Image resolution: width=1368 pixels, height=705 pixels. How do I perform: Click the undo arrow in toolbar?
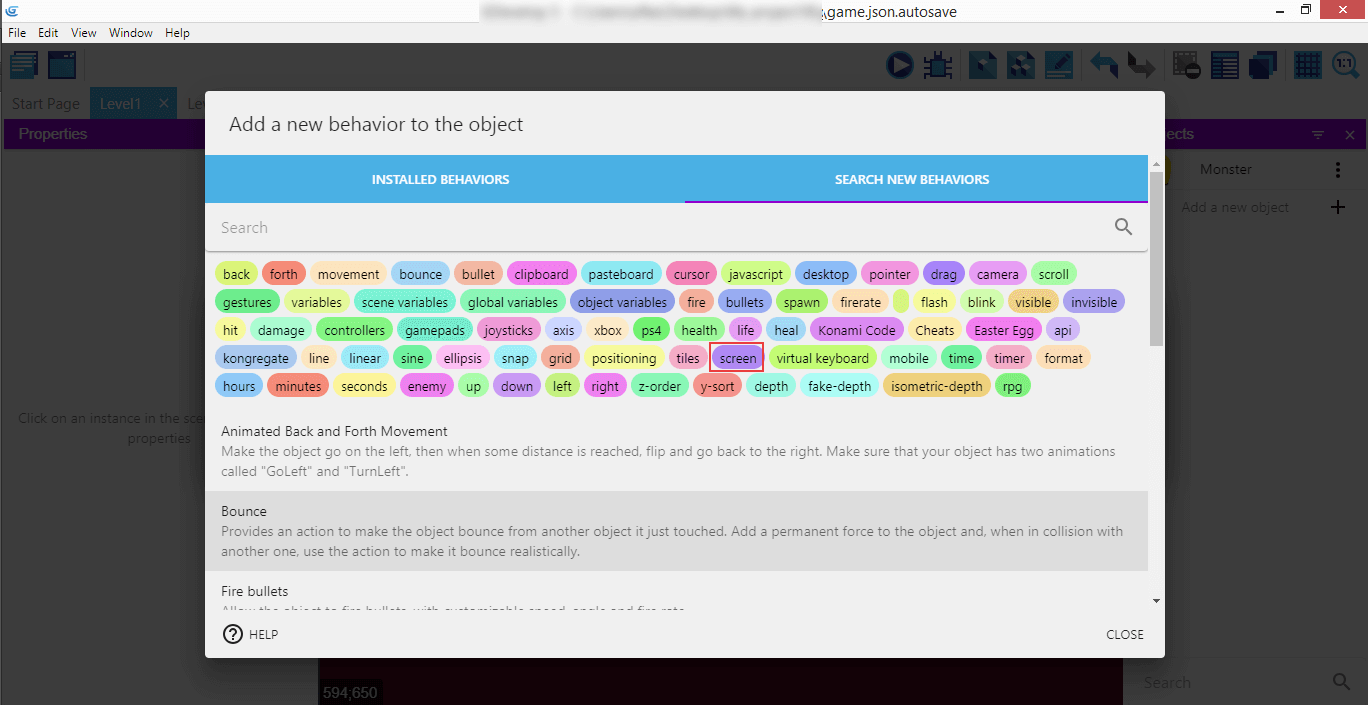[1104, 66]
